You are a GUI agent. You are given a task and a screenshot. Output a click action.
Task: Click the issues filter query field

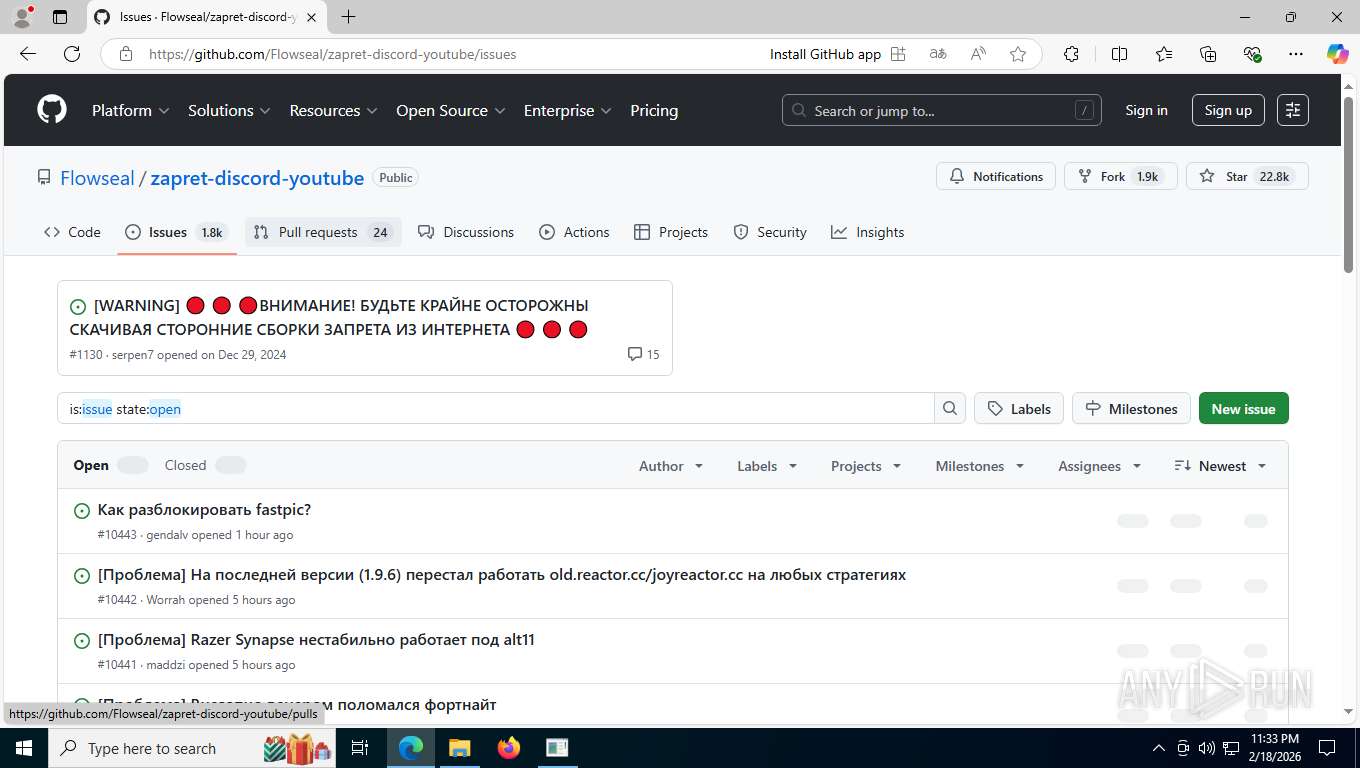tap(496, 408)
